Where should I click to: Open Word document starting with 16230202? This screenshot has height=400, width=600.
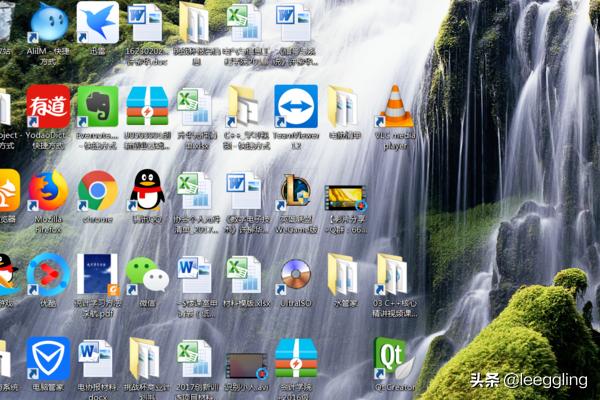pos(145,22)
